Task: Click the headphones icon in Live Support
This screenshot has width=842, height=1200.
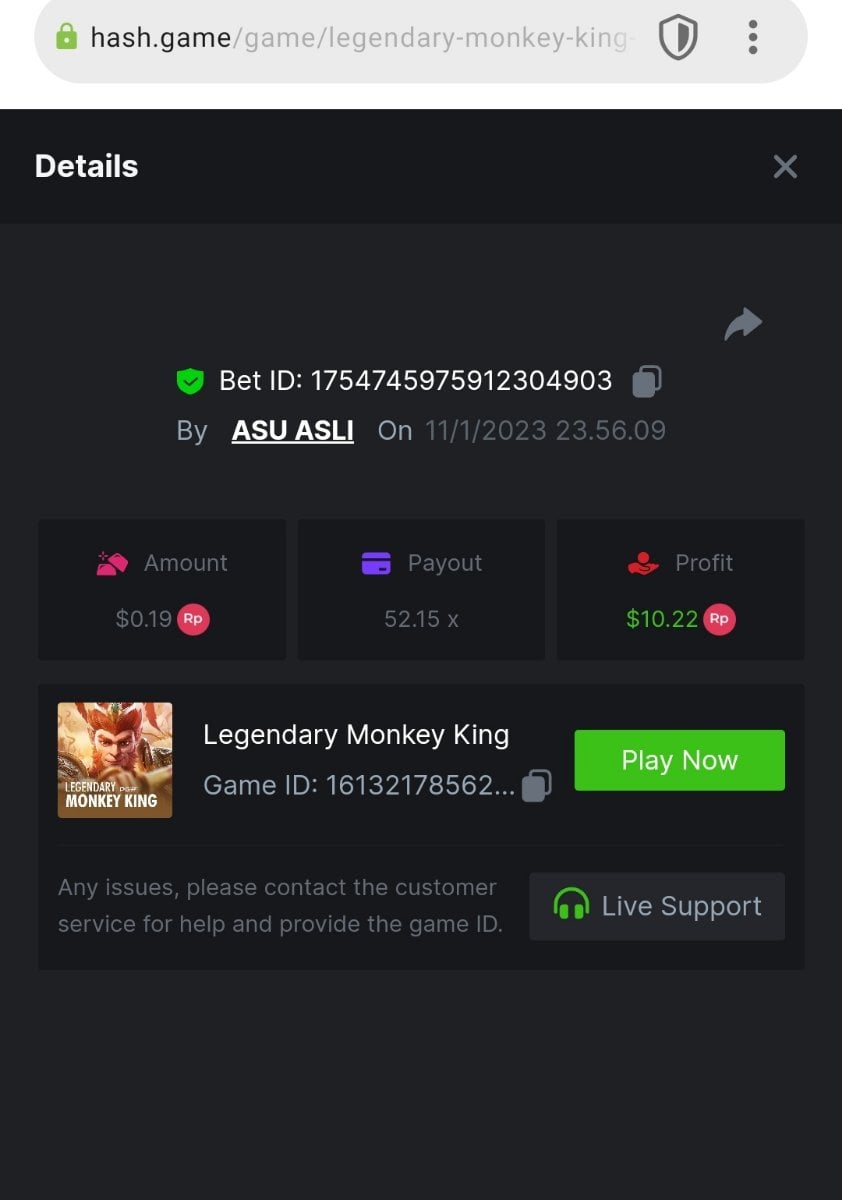Action: tap(571, 905)
